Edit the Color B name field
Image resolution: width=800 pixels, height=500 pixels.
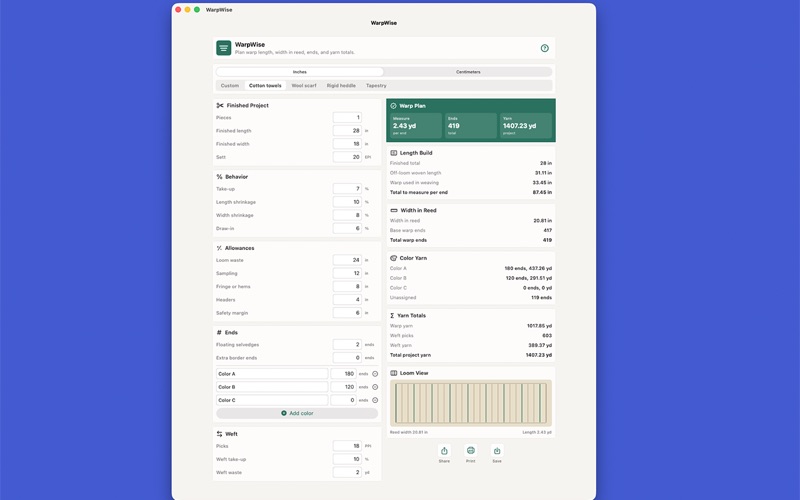[272, 387]
